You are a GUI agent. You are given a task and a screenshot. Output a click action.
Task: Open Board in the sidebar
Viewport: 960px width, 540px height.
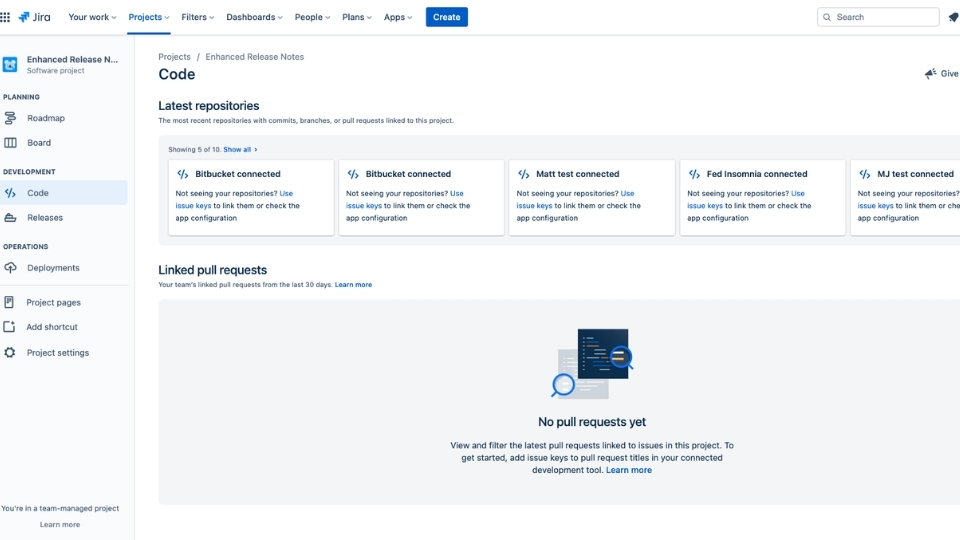click(64, 143)
